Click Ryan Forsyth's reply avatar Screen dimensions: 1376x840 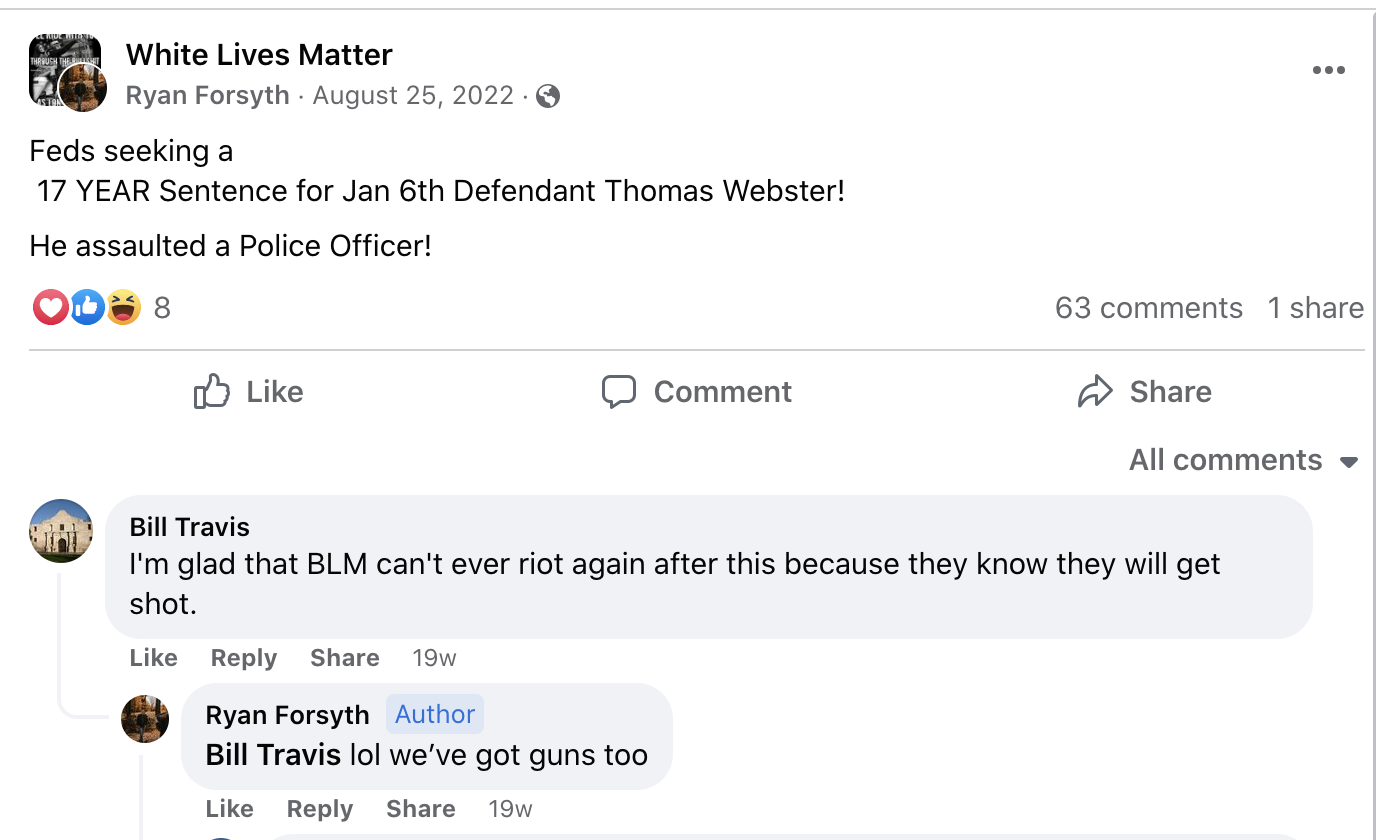[x=145, y=719]
